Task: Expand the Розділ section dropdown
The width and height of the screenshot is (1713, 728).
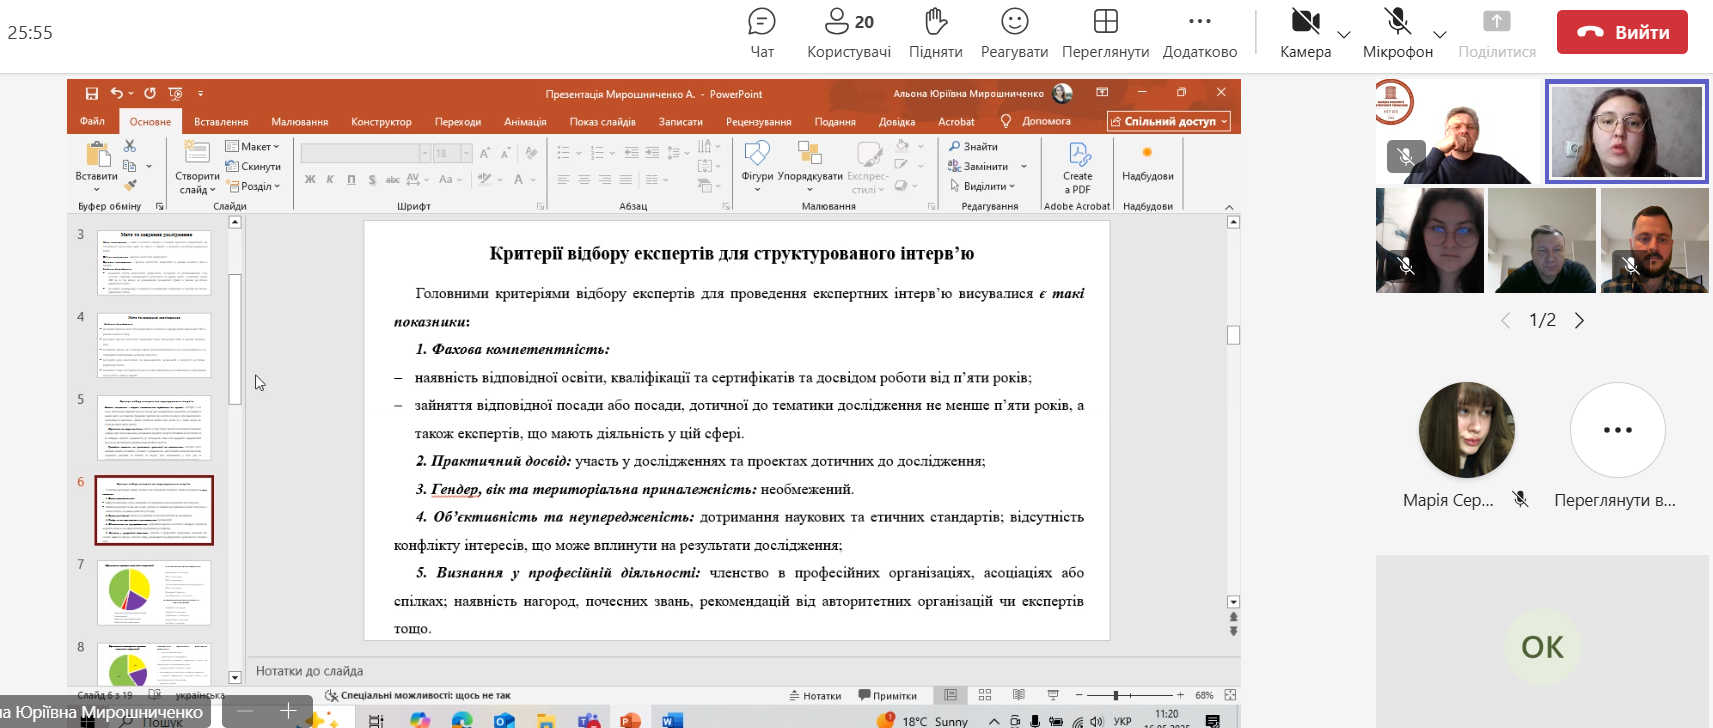Action: click(x=254, y=186)
